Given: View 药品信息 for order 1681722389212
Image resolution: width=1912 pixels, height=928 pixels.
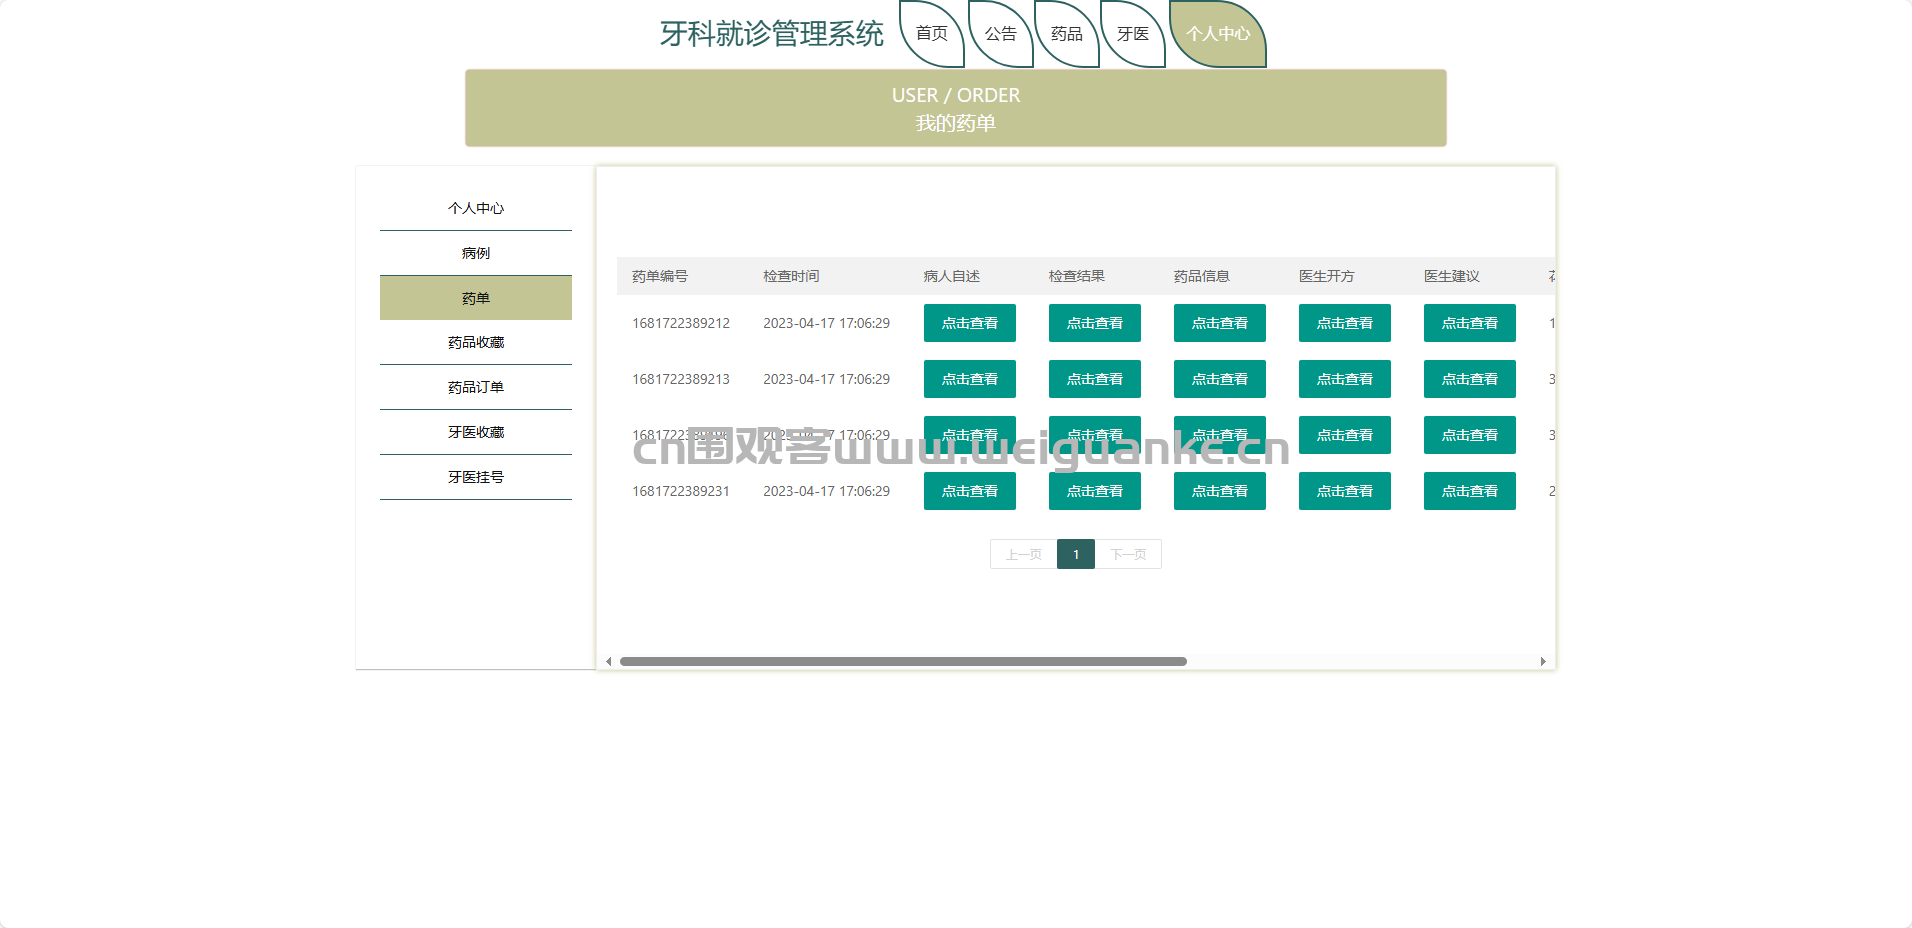Looking at the screenshot, I should point(1220,323).
